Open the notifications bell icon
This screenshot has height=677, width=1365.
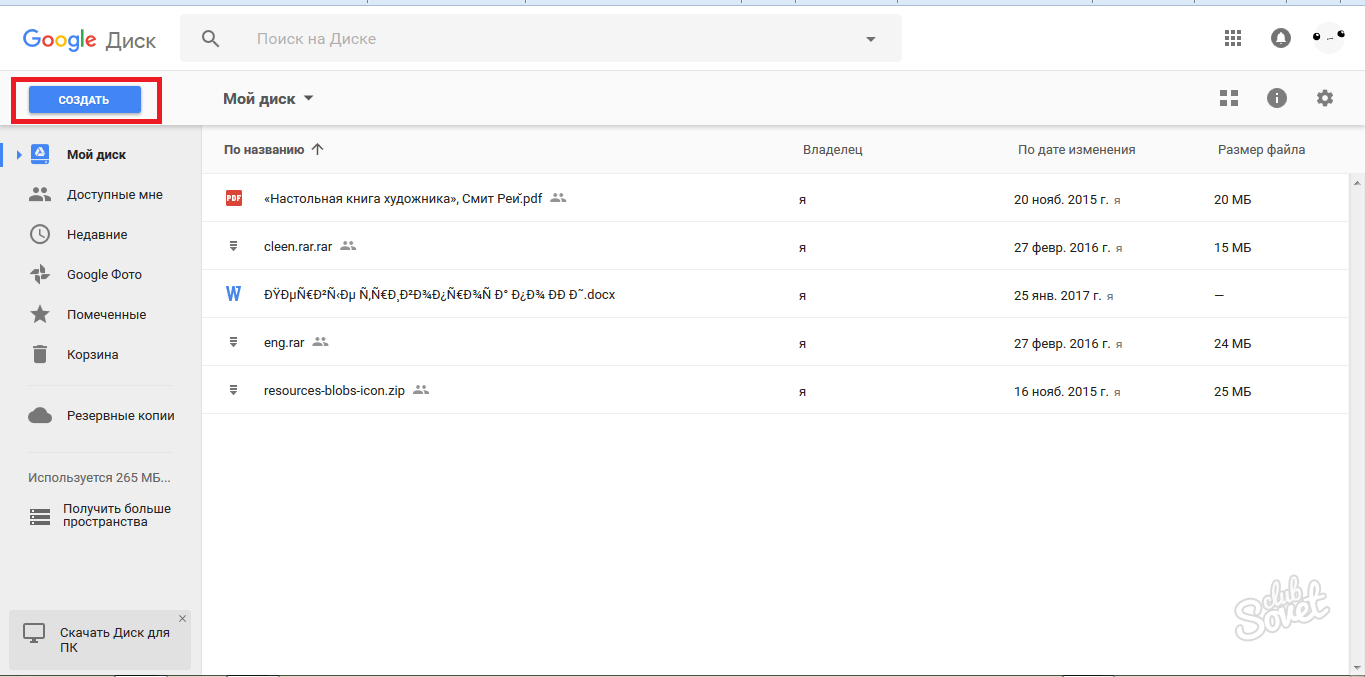[x=1280, y=38]
